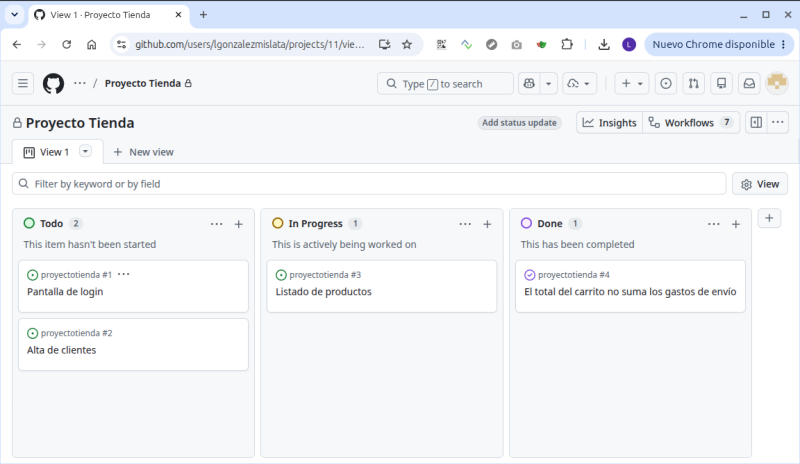Open the Issues icon in header
The height and width of the screenshot is (464, 800).
666,83
